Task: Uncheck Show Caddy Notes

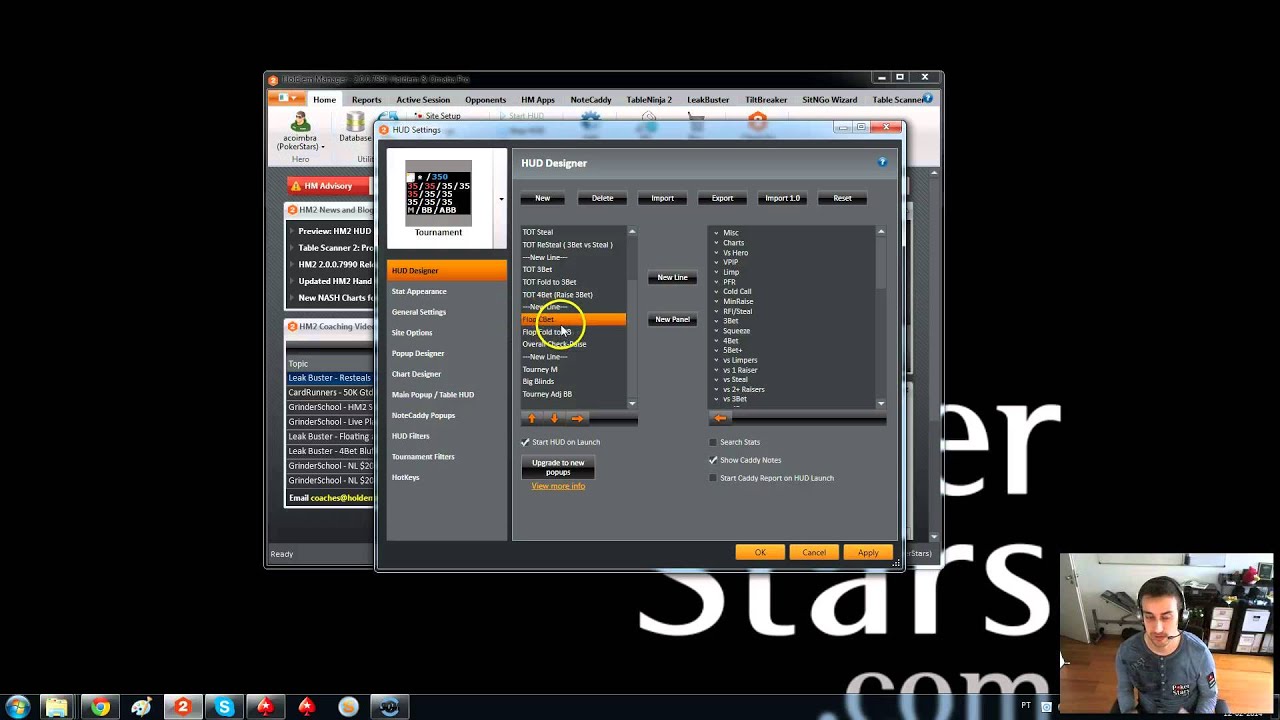Action: click(713, 460)
